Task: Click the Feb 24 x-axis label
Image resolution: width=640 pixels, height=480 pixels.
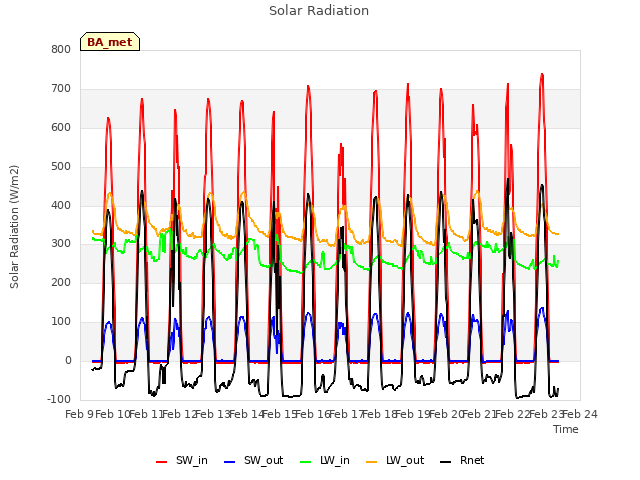Action: 580,414
